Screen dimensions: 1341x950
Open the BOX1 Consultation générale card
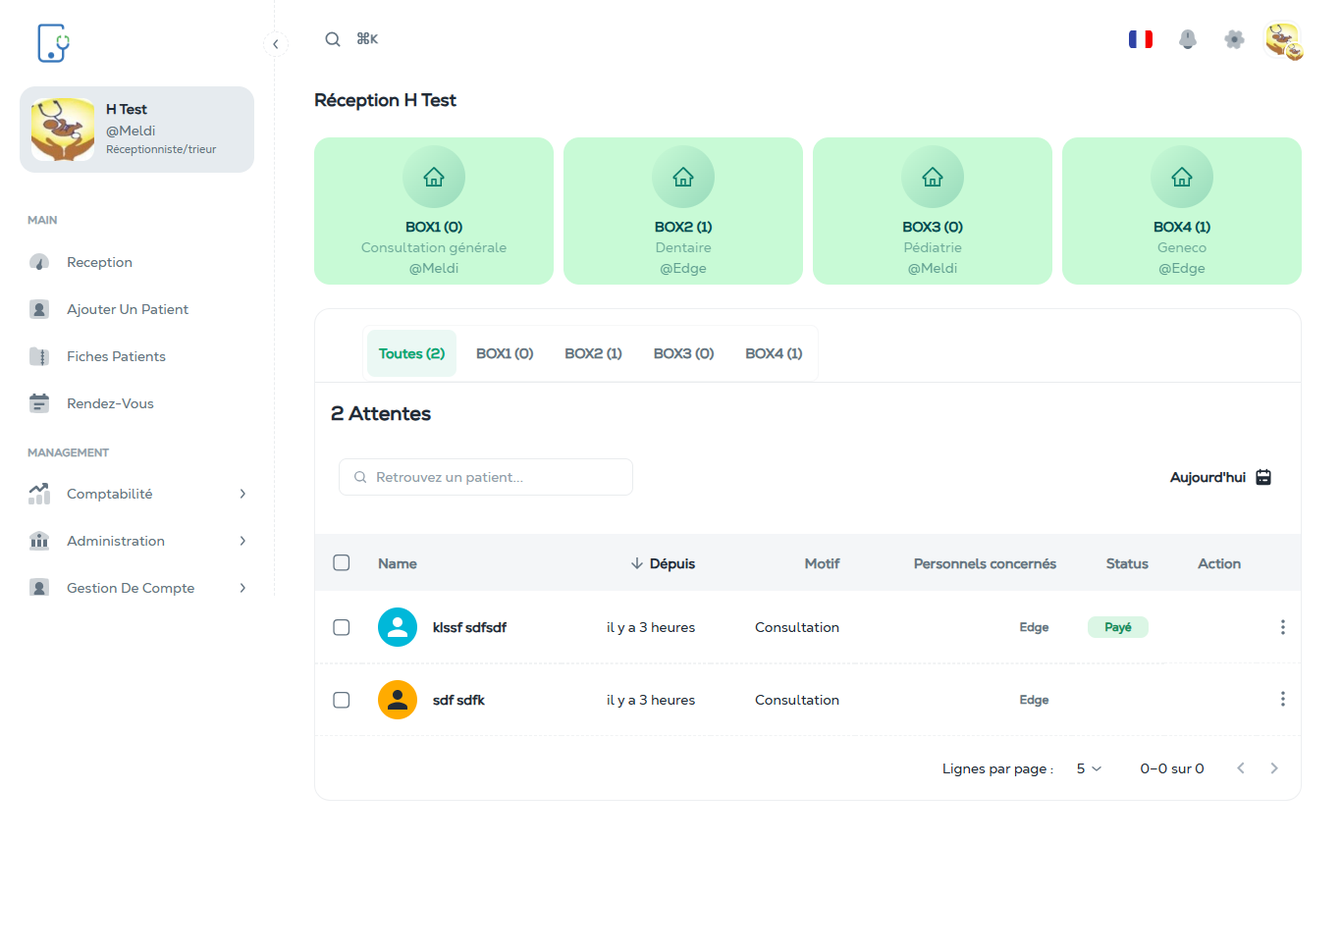point(434,211)
